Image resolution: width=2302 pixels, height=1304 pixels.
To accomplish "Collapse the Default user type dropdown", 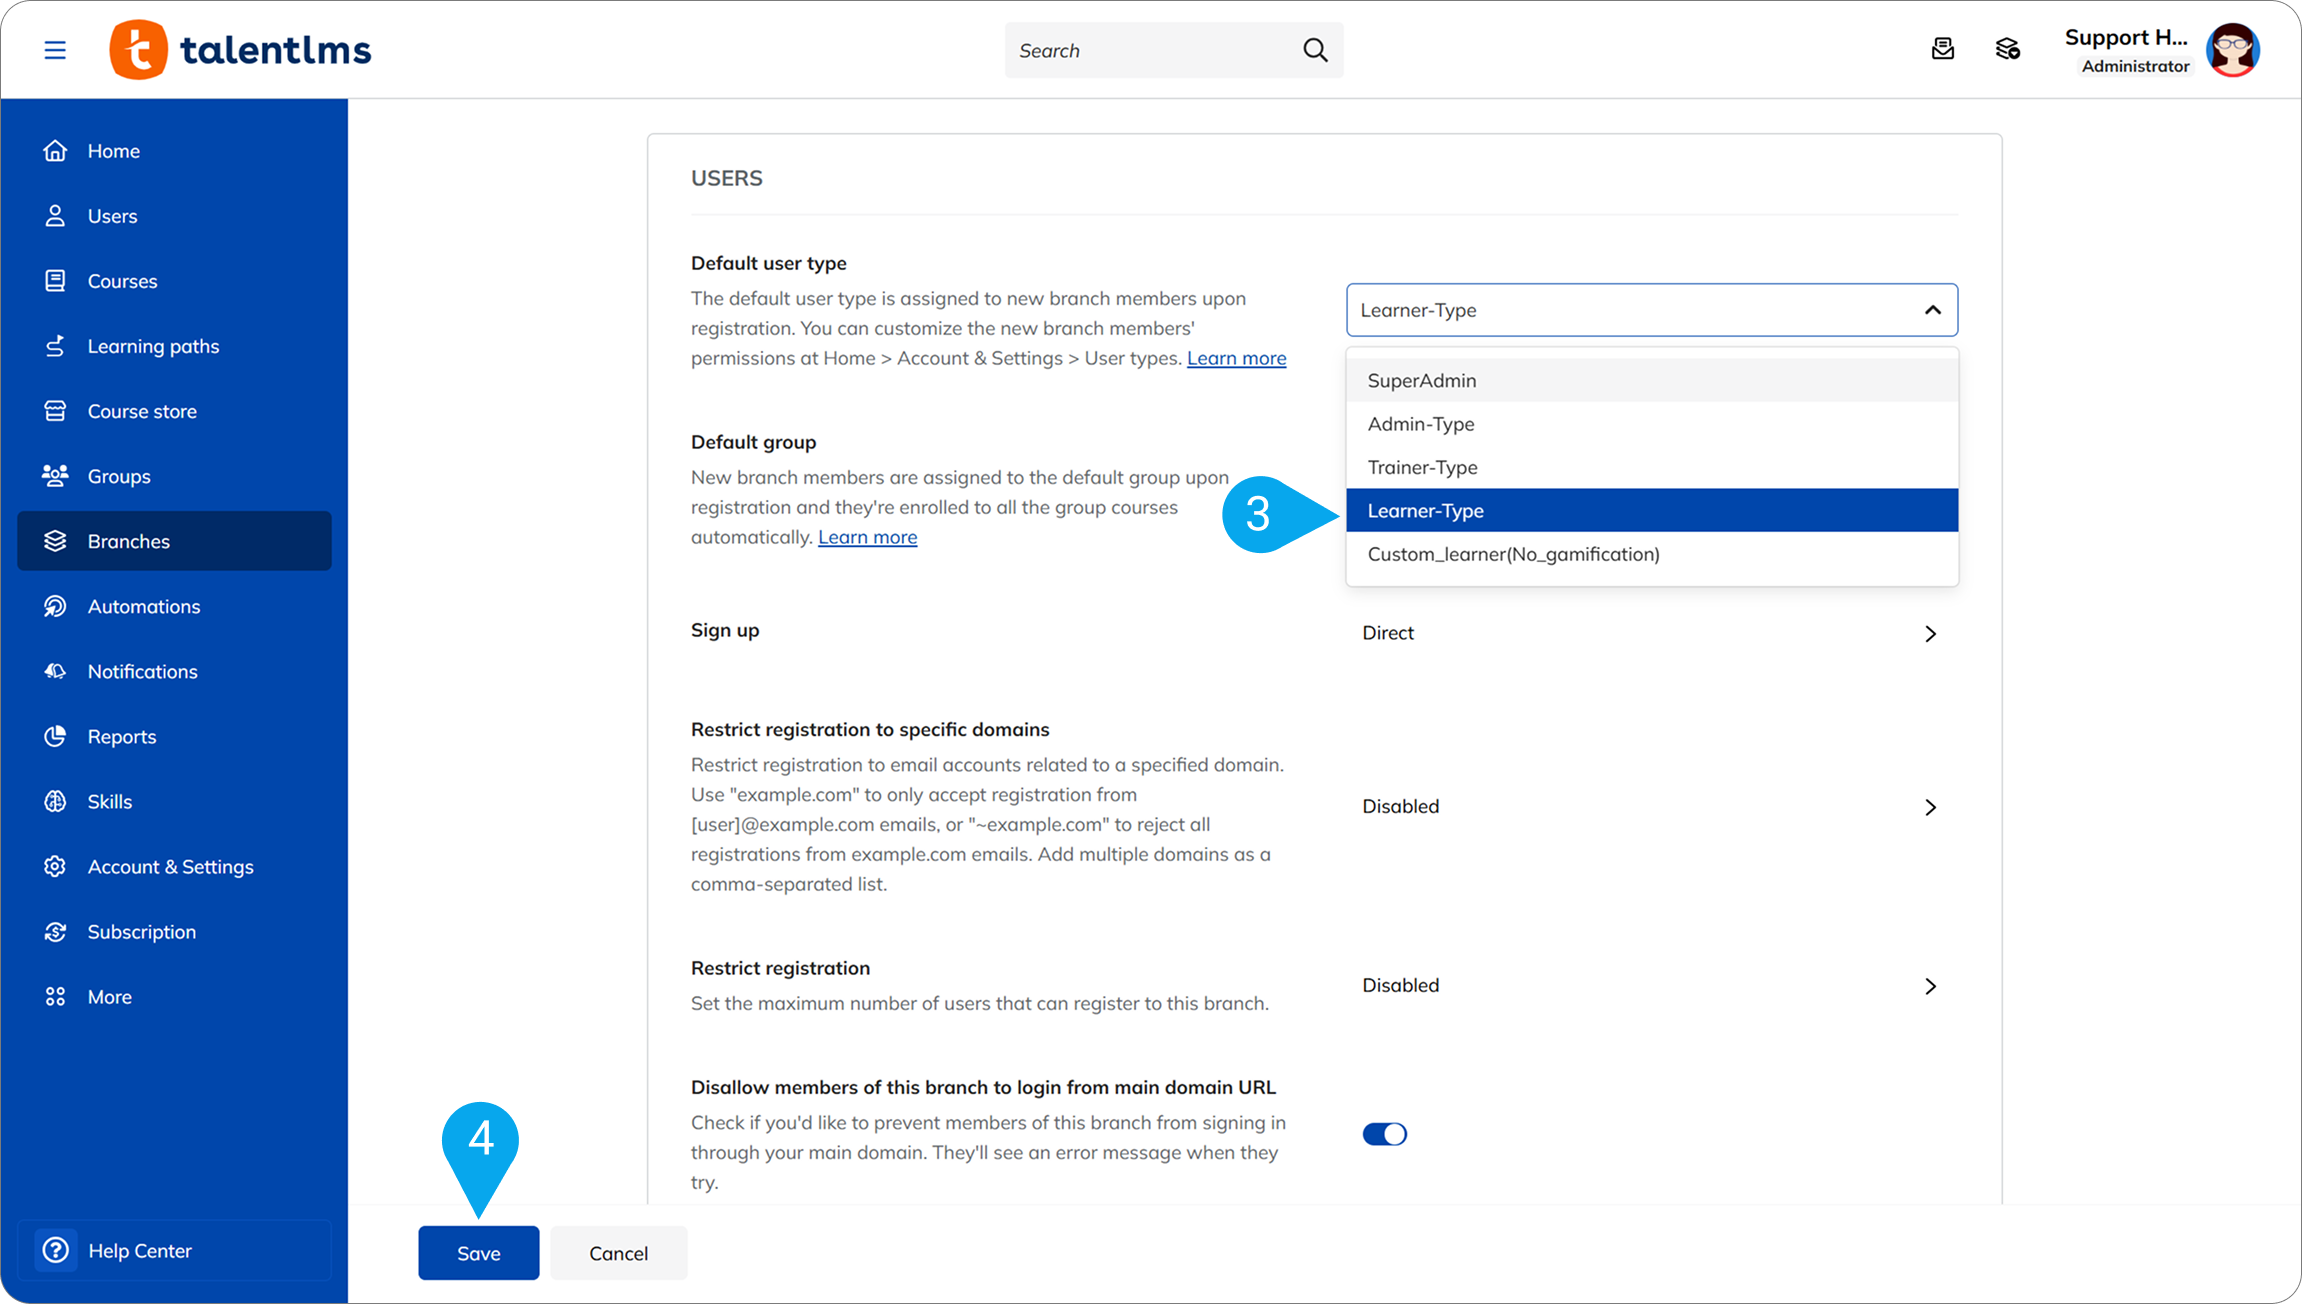I will (1932, 310).
